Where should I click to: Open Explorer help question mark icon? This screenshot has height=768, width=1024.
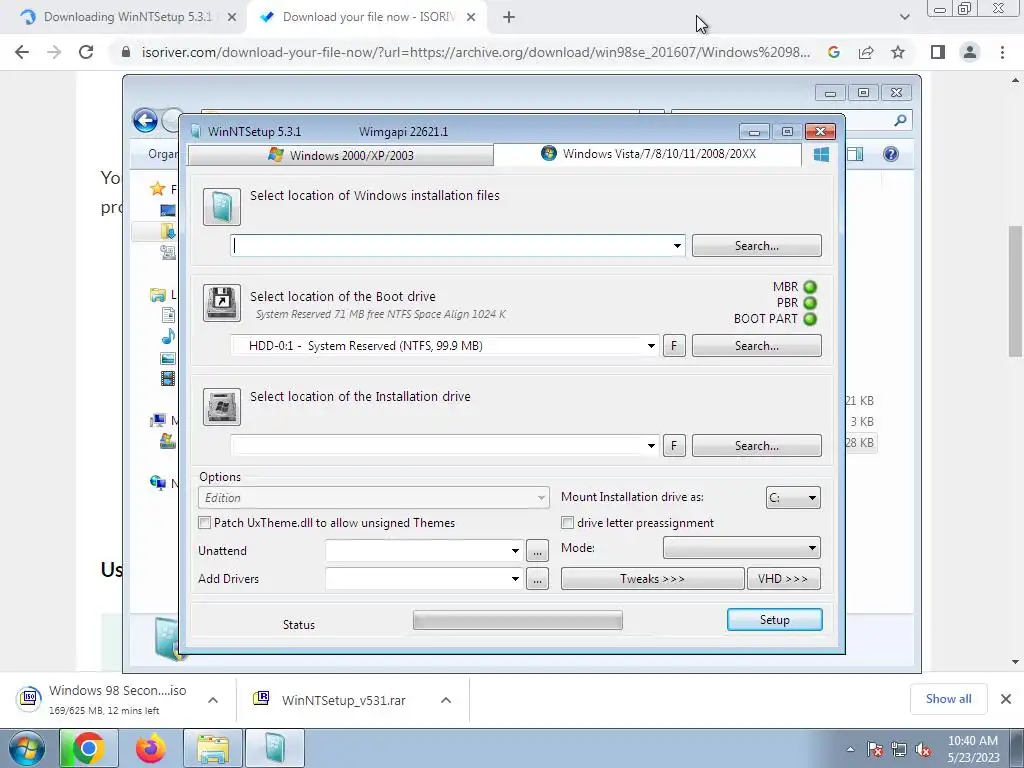(891, 154)
